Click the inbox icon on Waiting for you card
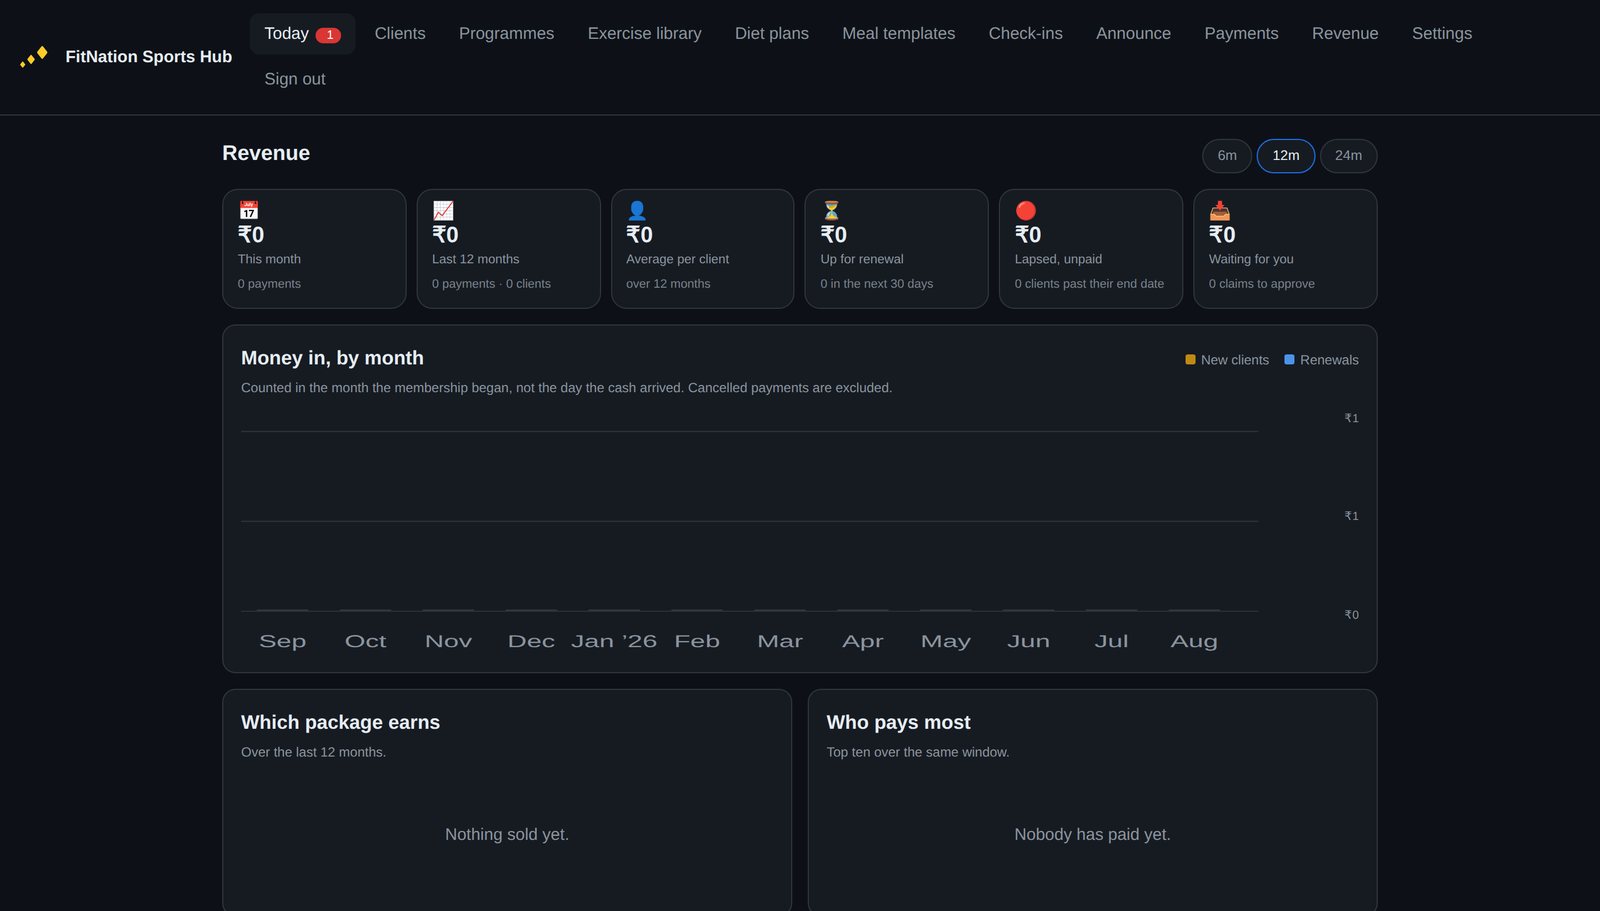The width and height of the screenshot is (1600, 911). pyautogui.click(x=1220, y=210)
